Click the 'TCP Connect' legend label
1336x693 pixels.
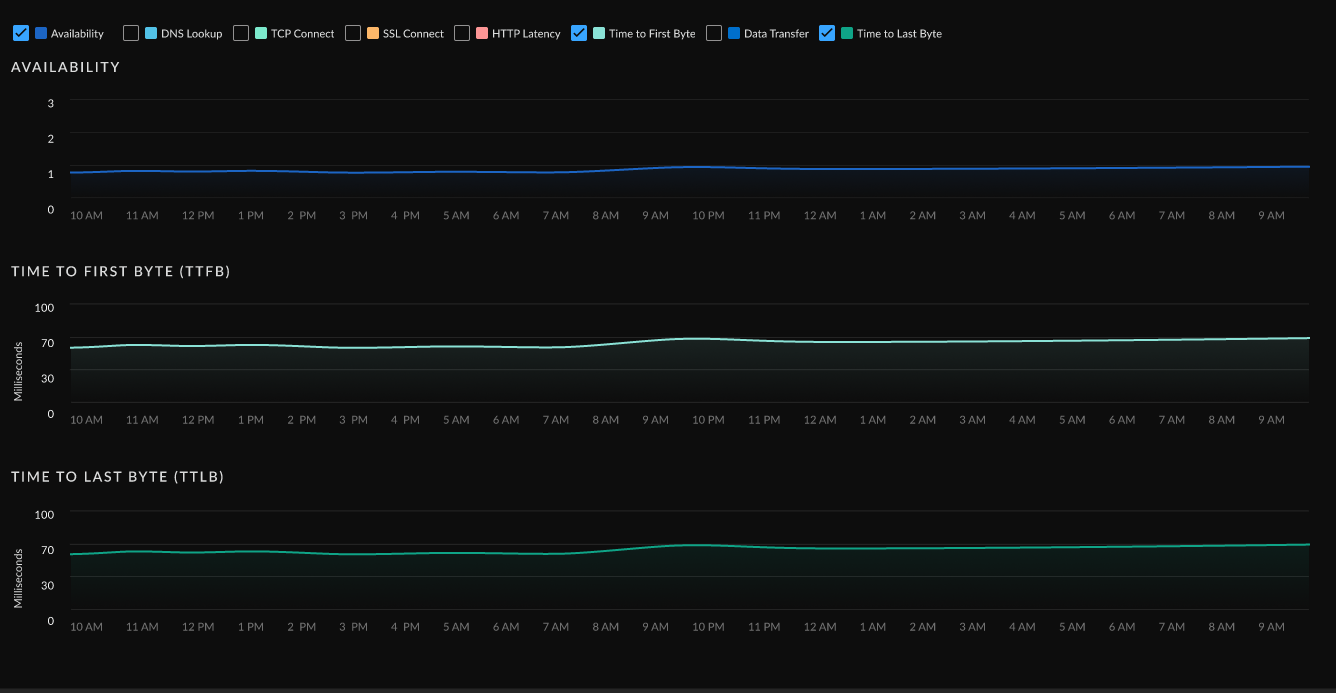coord(303,34)
